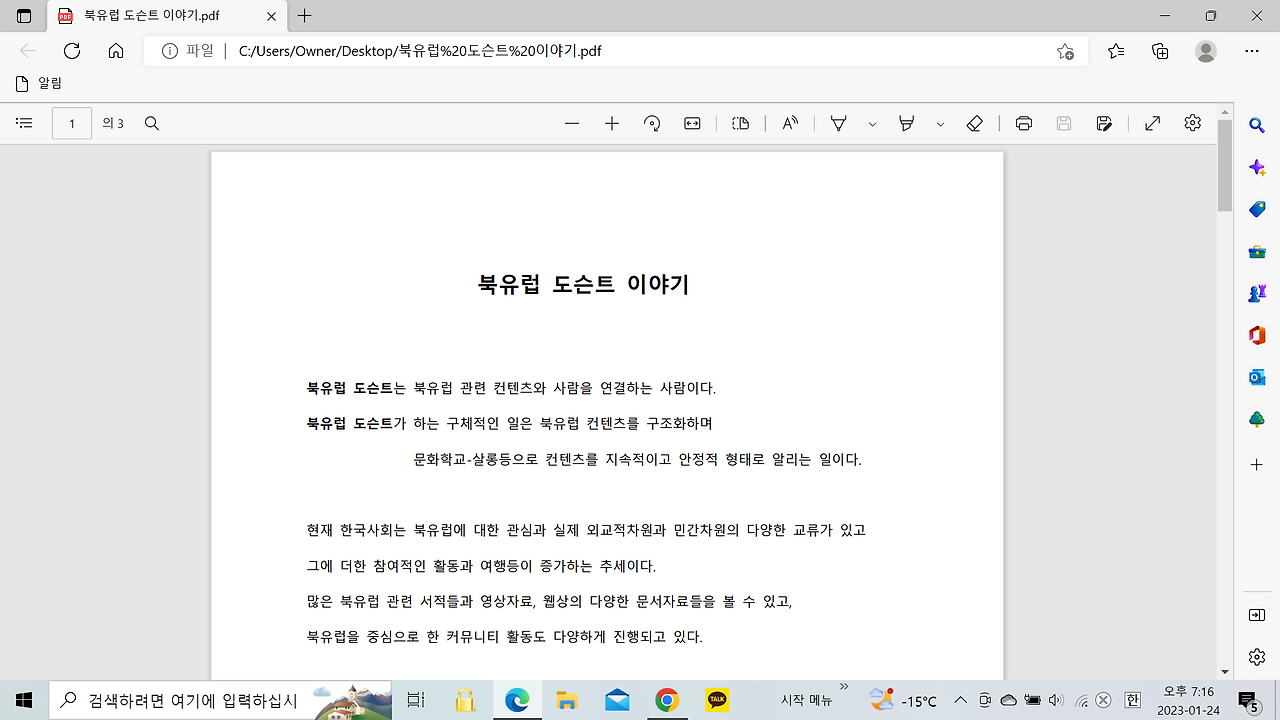The height and width of the screenshot is (720, 1280).
Task: Open the Settings and more menu
Action: pyautogui.click(x=1251, y=50)
